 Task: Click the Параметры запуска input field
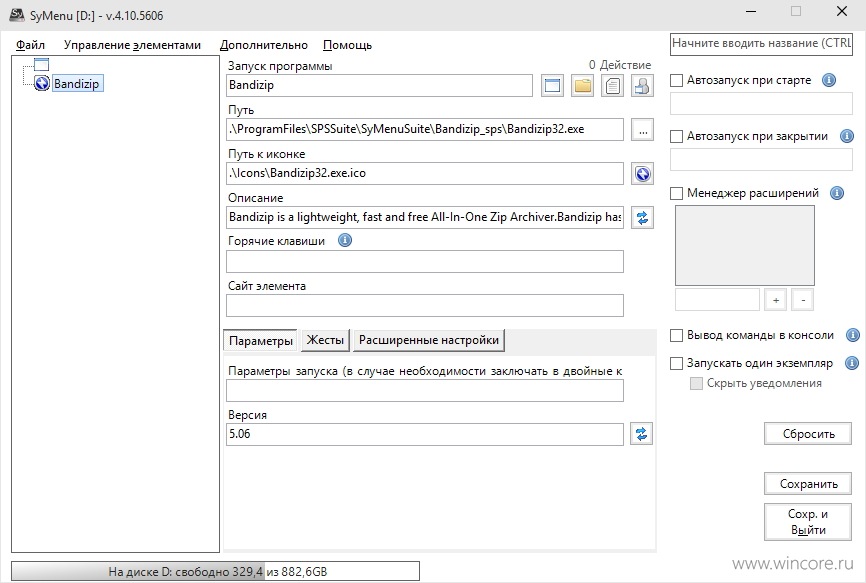(425, 391)
